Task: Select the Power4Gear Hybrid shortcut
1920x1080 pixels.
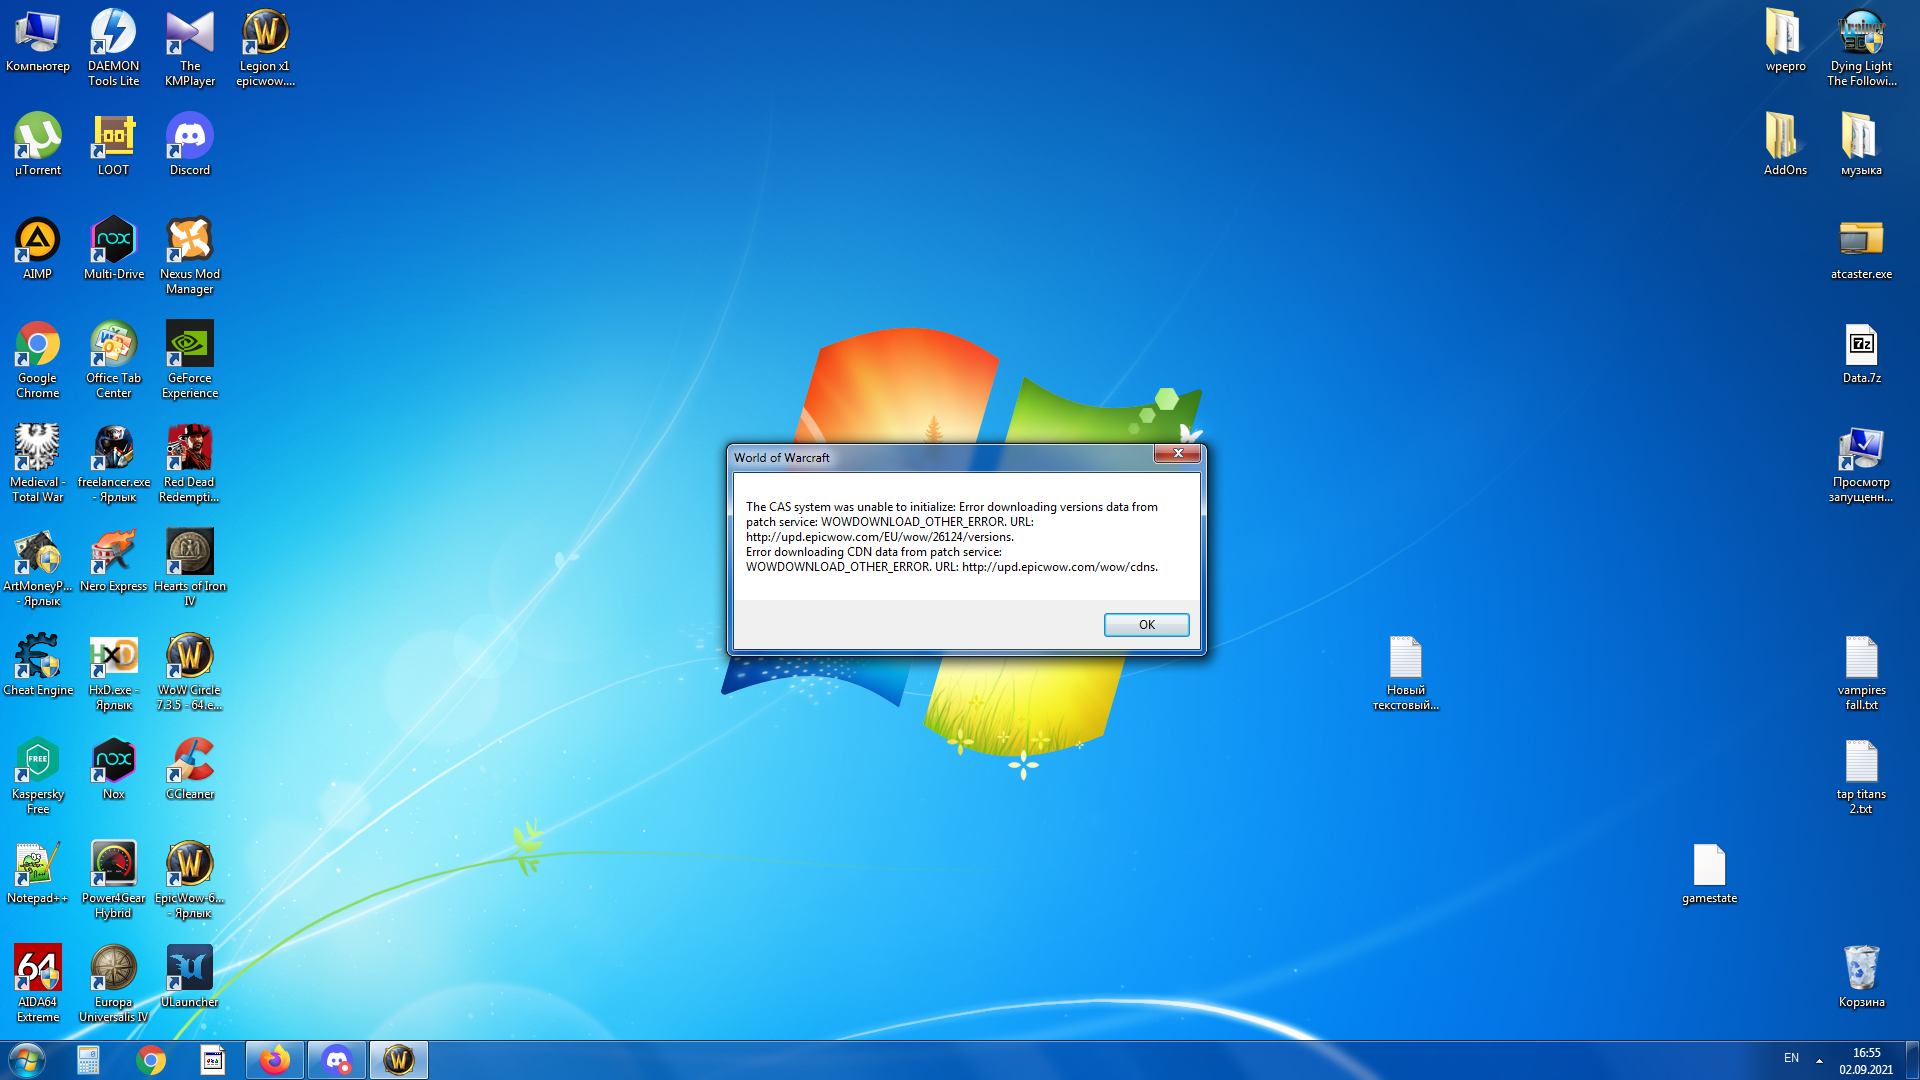Action: click(114, 880)
